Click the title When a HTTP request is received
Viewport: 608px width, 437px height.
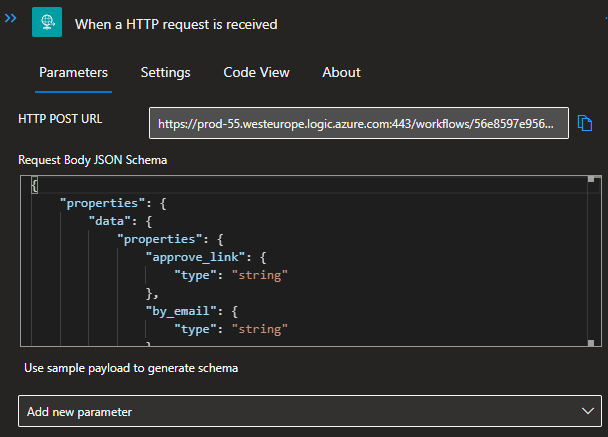click(x=176, y=24)
